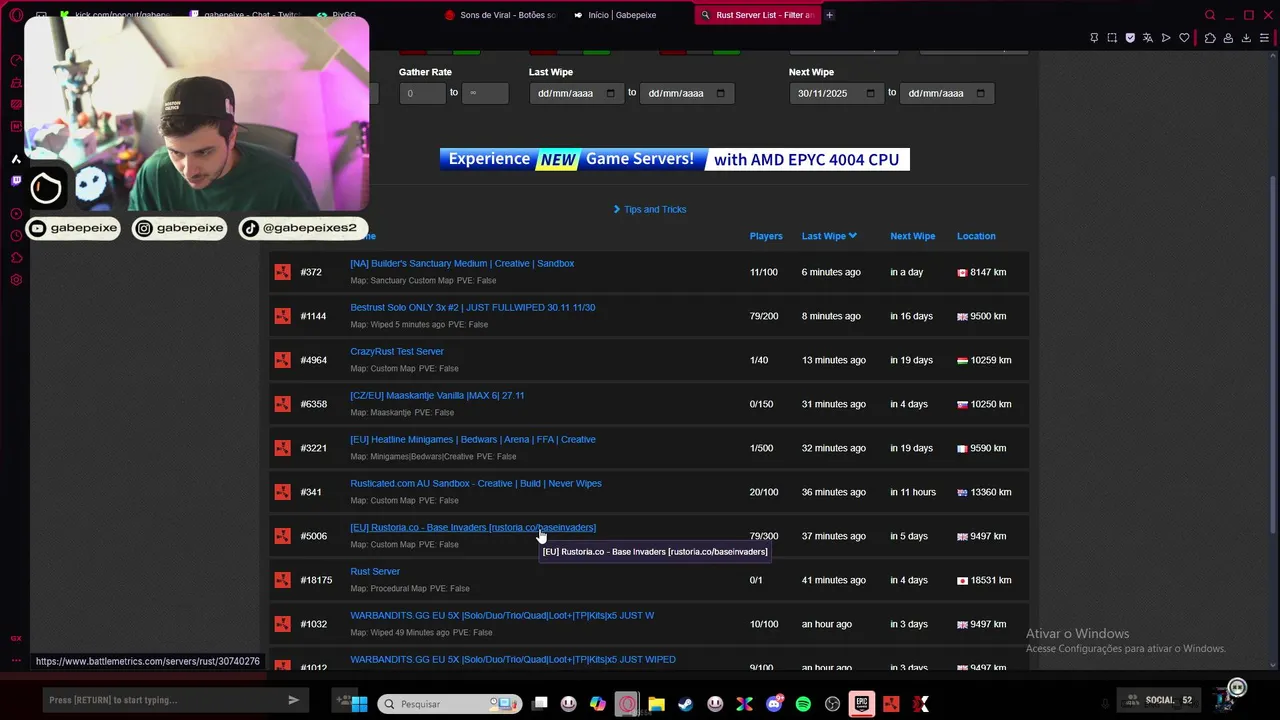The height and width of the screenshot is (720, 1280).
Task: Open the Twitch panel in the sidebar
Action: (x=16, y=181)
